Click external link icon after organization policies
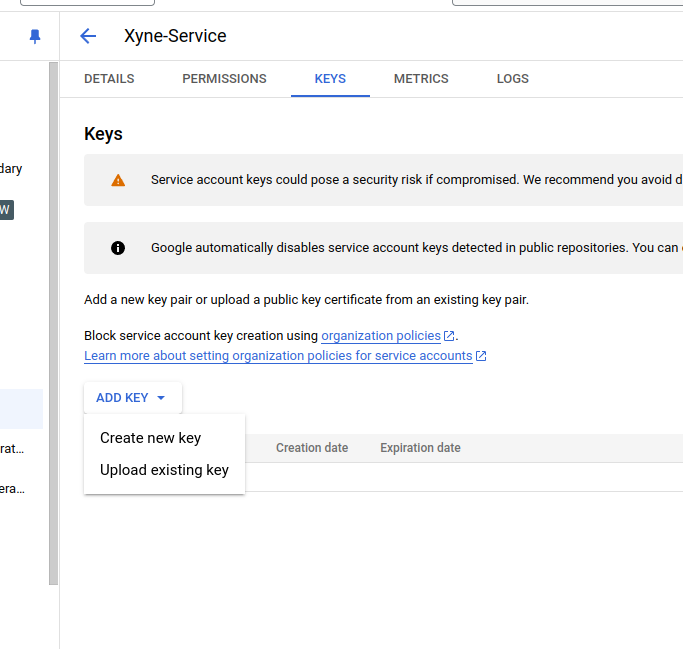 click(449, 336)
